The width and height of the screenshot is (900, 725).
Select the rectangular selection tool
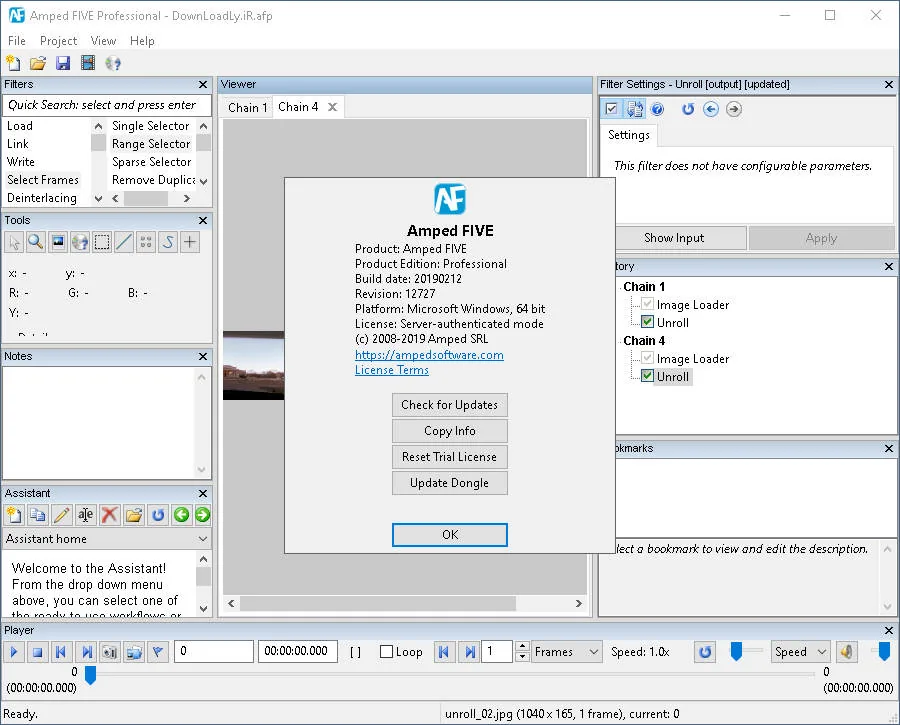[102, 242]
